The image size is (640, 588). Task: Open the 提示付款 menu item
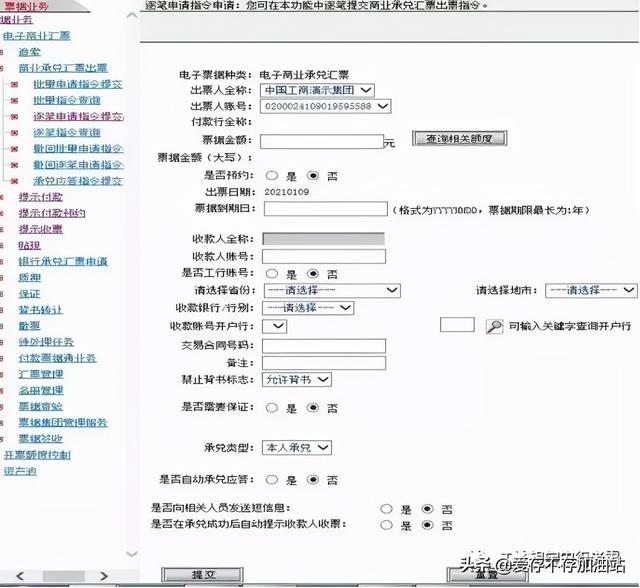point(40,197)
